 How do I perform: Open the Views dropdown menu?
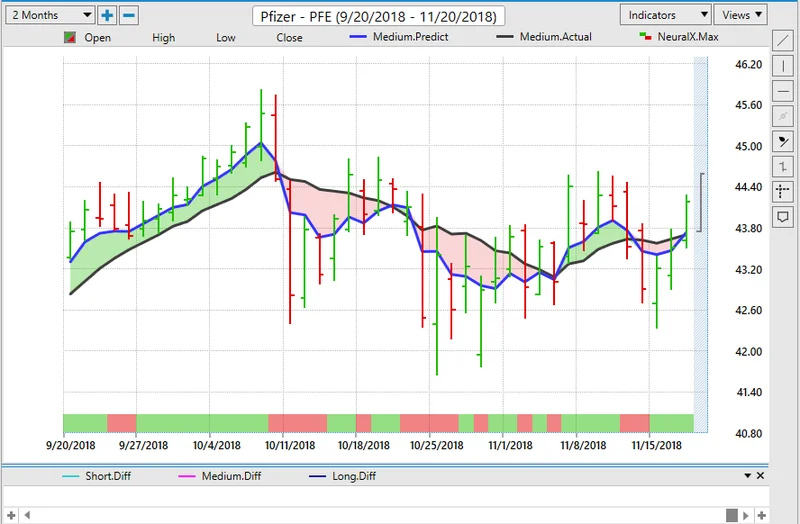point(742,15)
